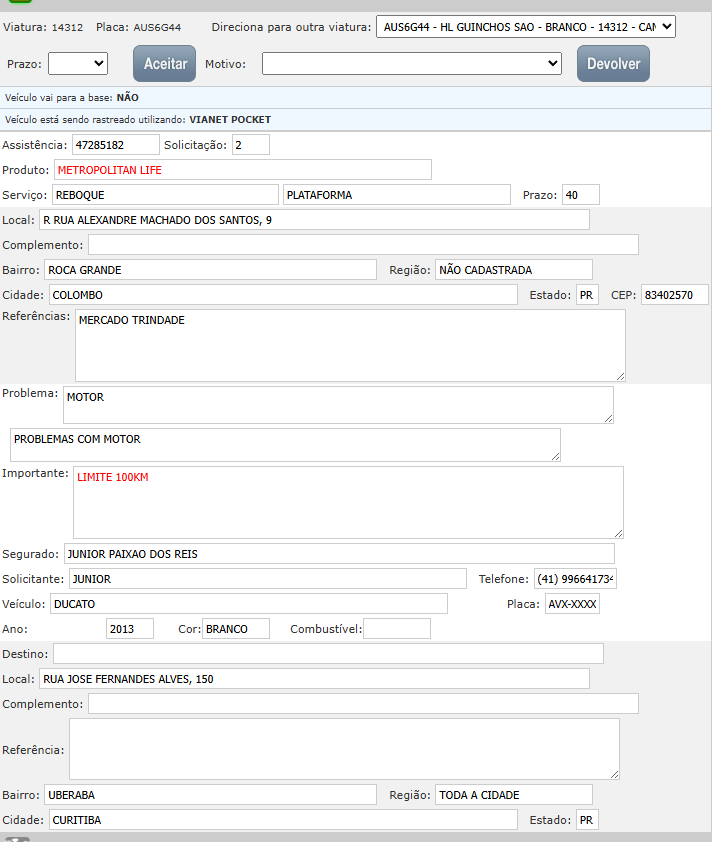
Task: Focus the Serviço field containing REBOQUE
Action: click(x=164, y=195)
